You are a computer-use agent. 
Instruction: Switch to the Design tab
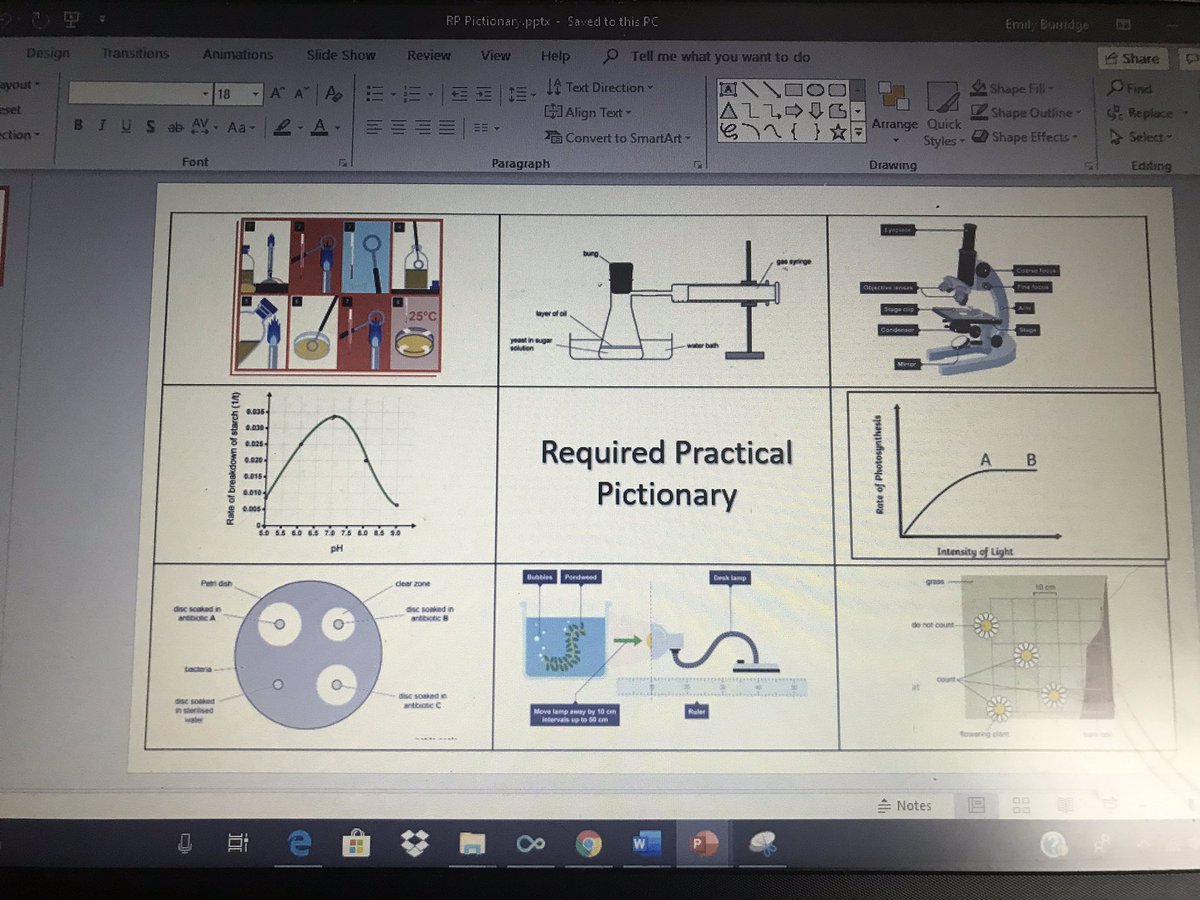47,55
